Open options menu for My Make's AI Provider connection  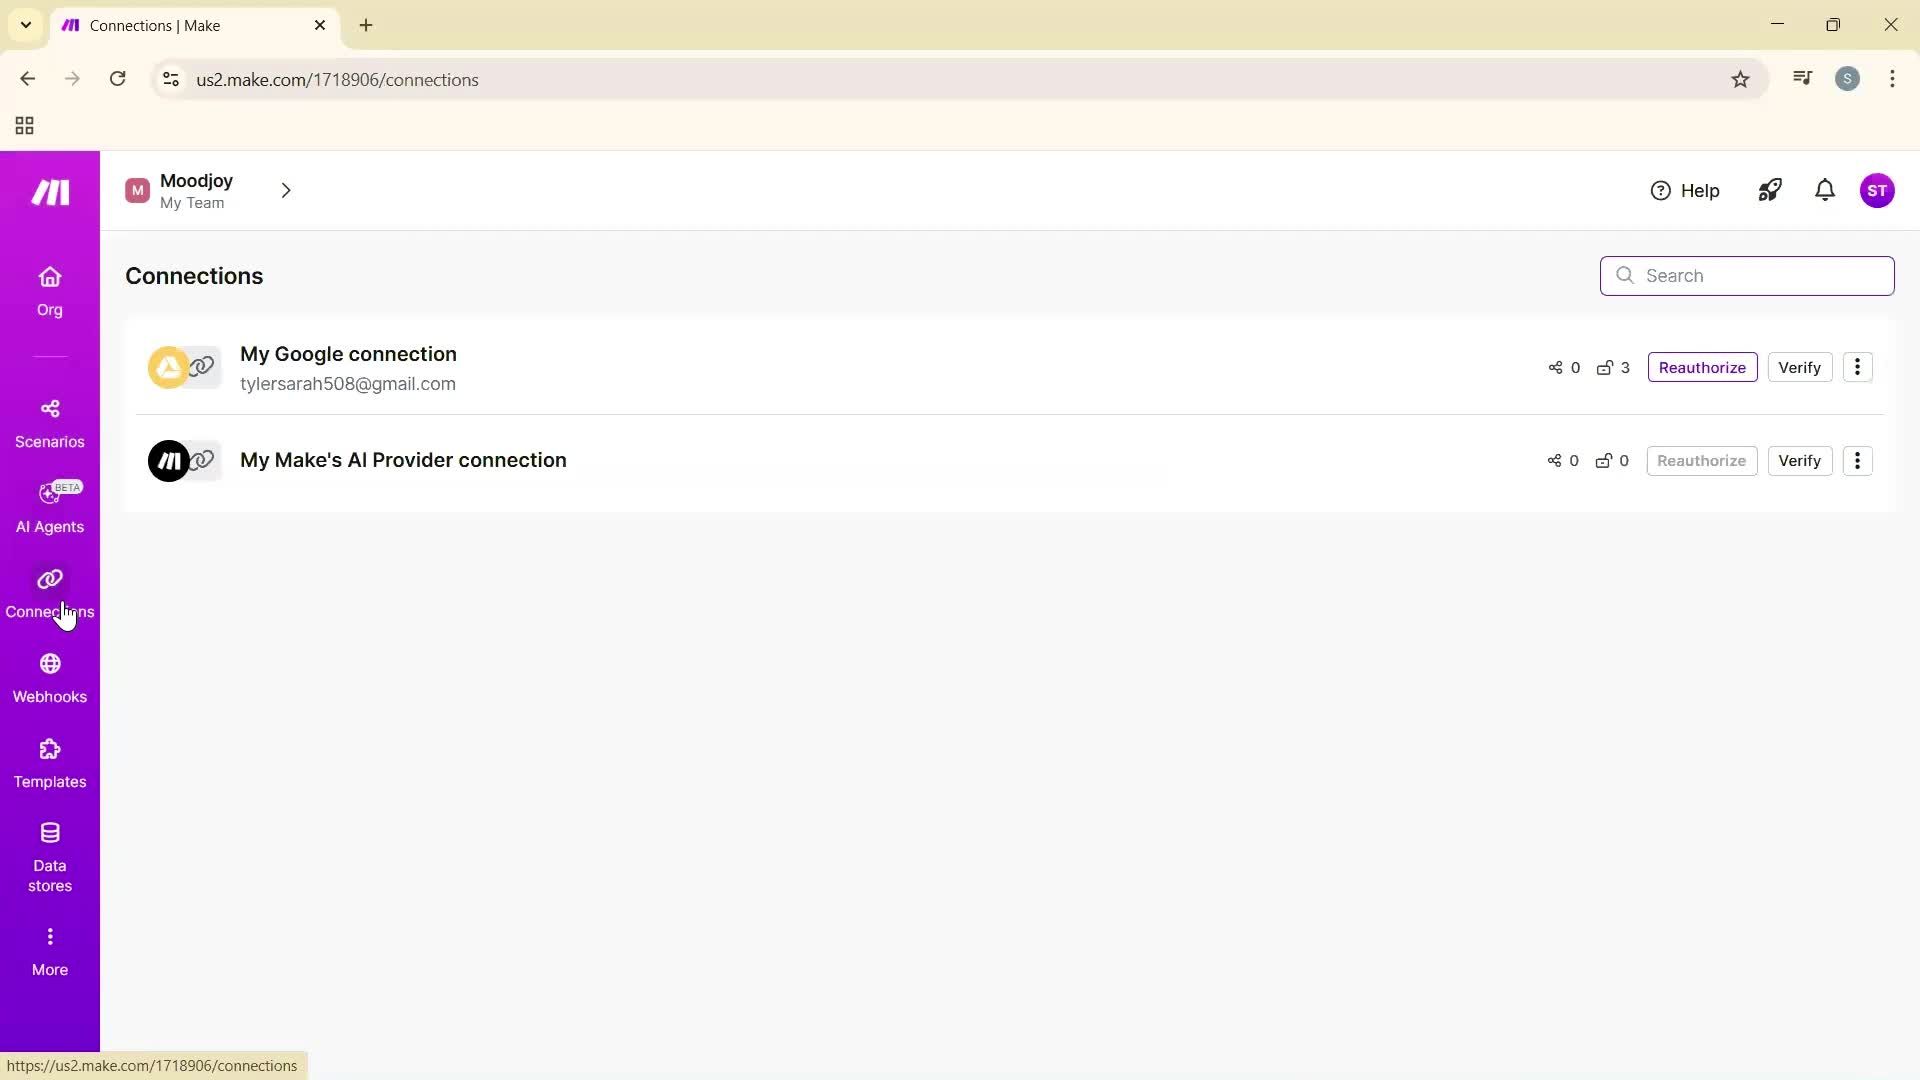click(x=1858, y=461)
